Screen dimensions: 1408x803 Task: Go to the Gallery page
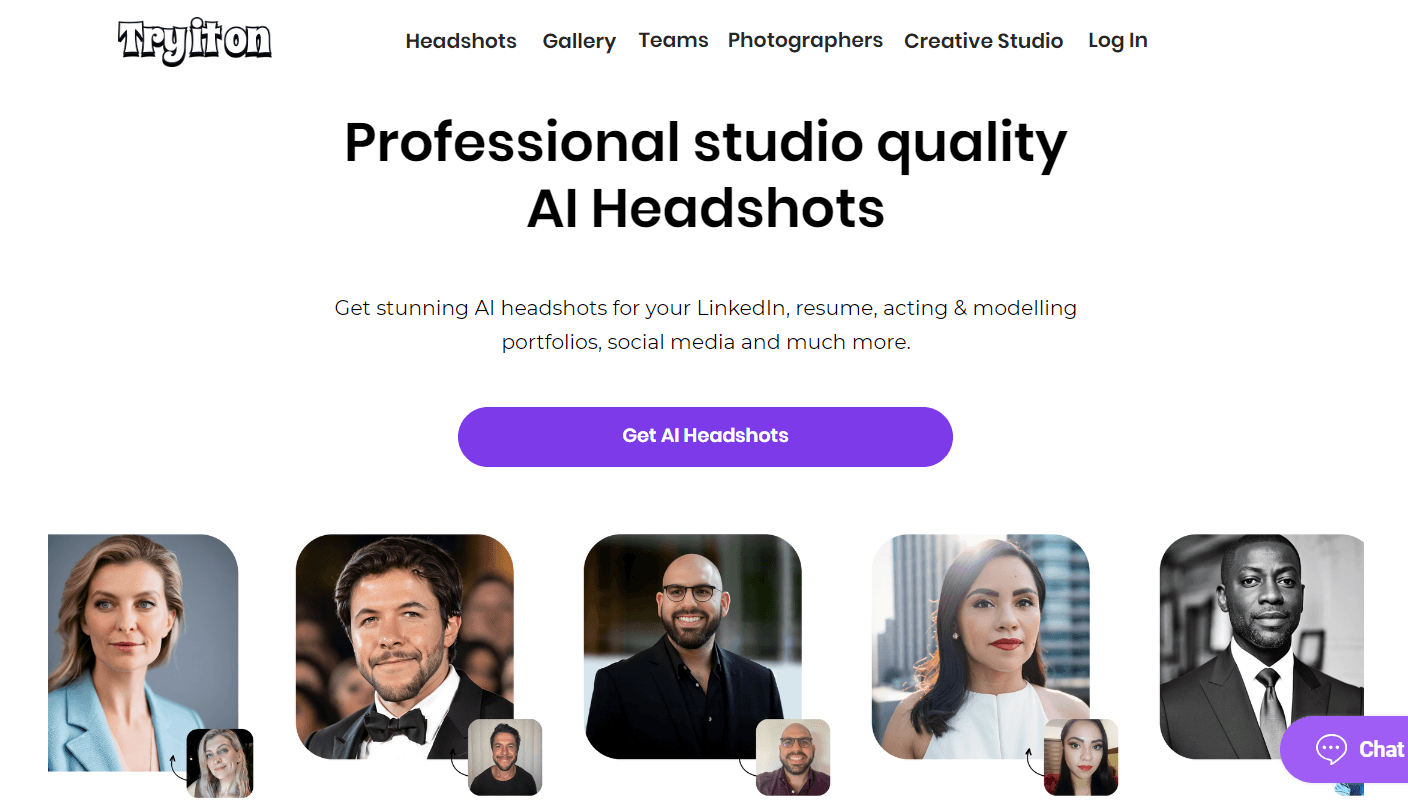[x=579, y=41]
